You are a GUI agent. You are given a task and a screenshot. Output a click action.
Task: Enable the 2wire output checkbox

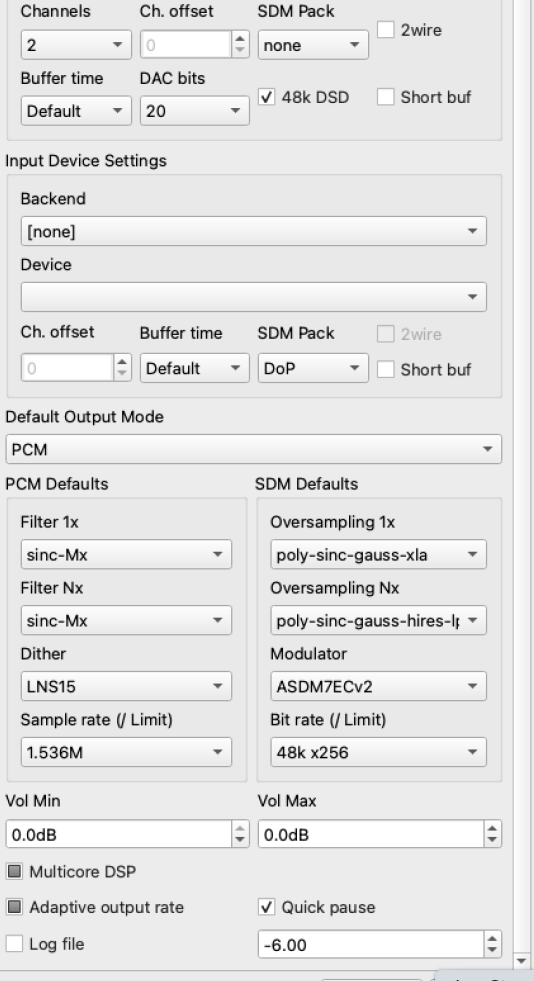tap(386, 29)
